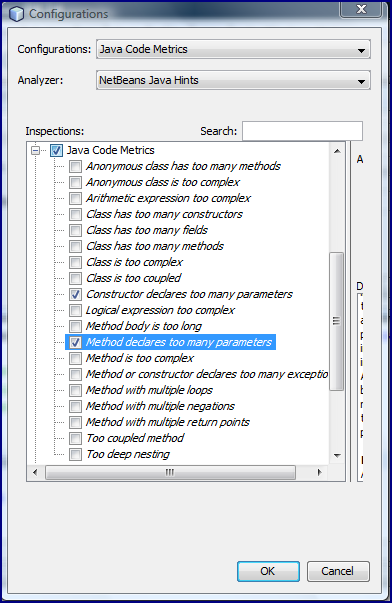Check Method body is too long
392x603 pixels.
click(75, 326)
